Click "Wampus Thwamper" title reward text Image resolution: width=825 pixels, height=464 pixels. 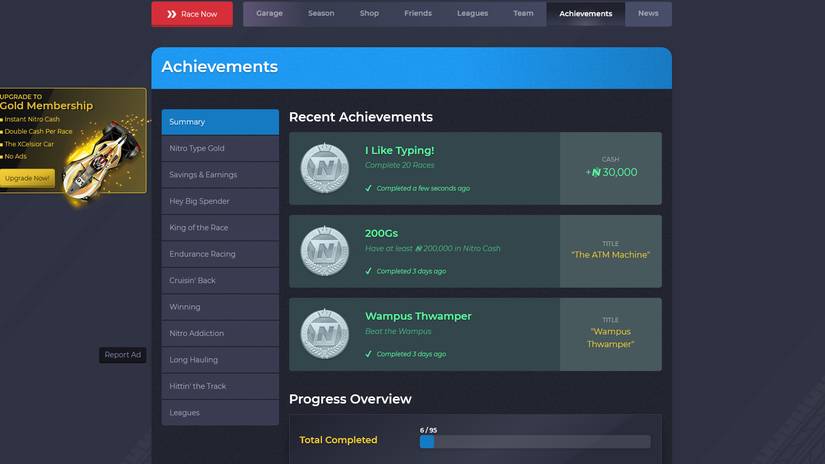tap(611, 338)
